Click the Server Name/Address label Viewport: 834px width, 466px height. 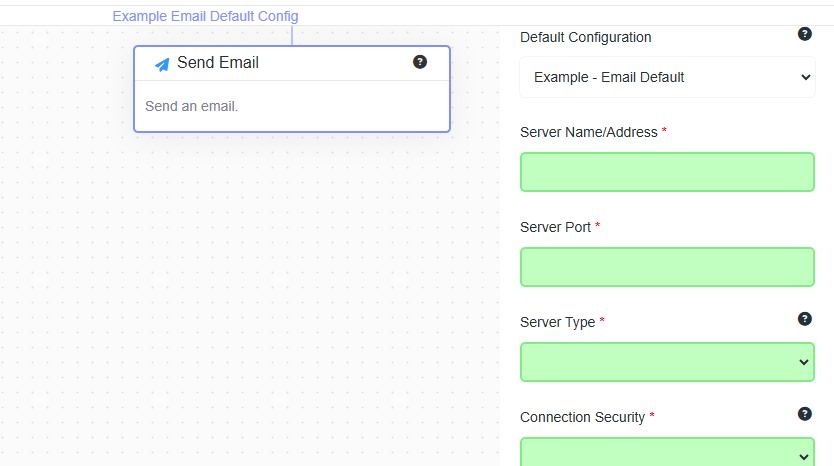pos(589,132)
